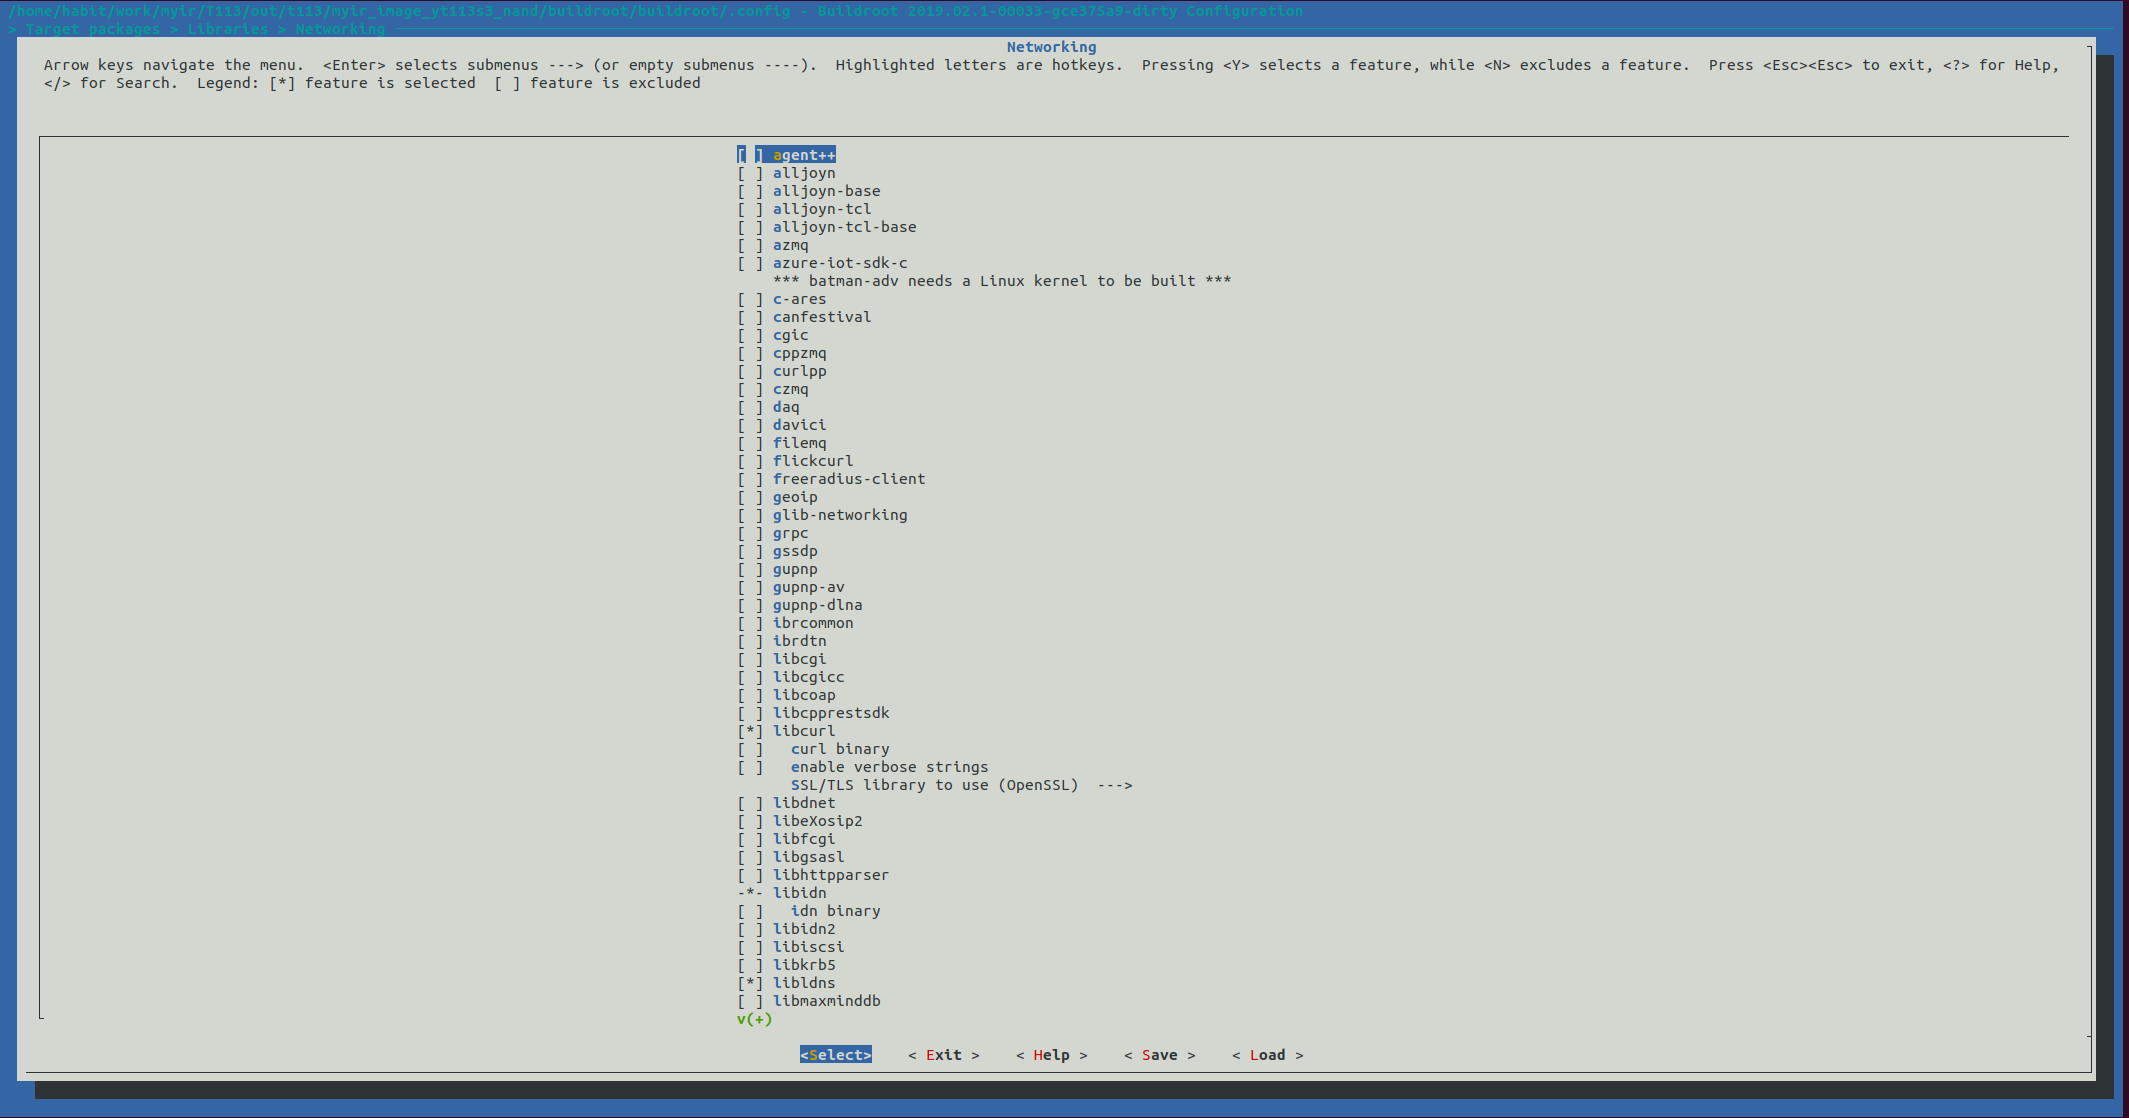Image resolution: width=2129 pixels, height=1118 pixels.
Task: Select the enable verbose strings option
Action: tap(888, 767)
